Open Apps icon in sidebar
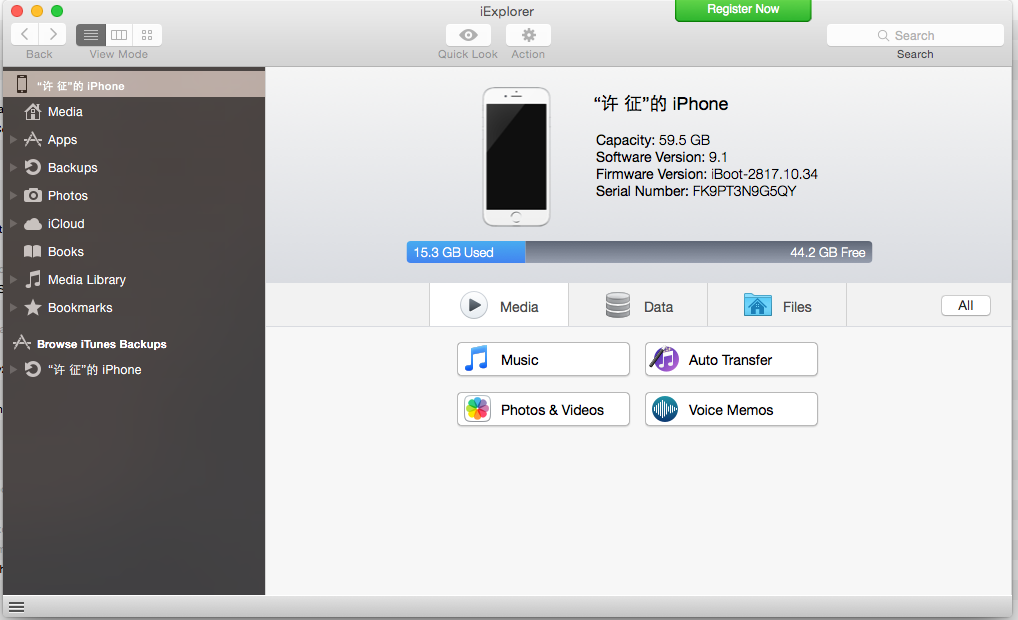Screen dimensions: 1018x620 [x=32, y=140]
